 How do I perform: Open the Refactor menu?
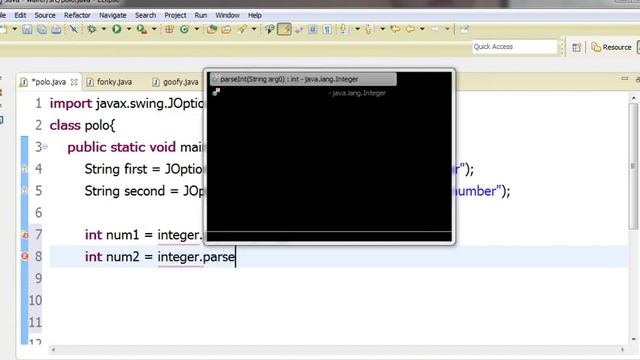pos(77,15)
